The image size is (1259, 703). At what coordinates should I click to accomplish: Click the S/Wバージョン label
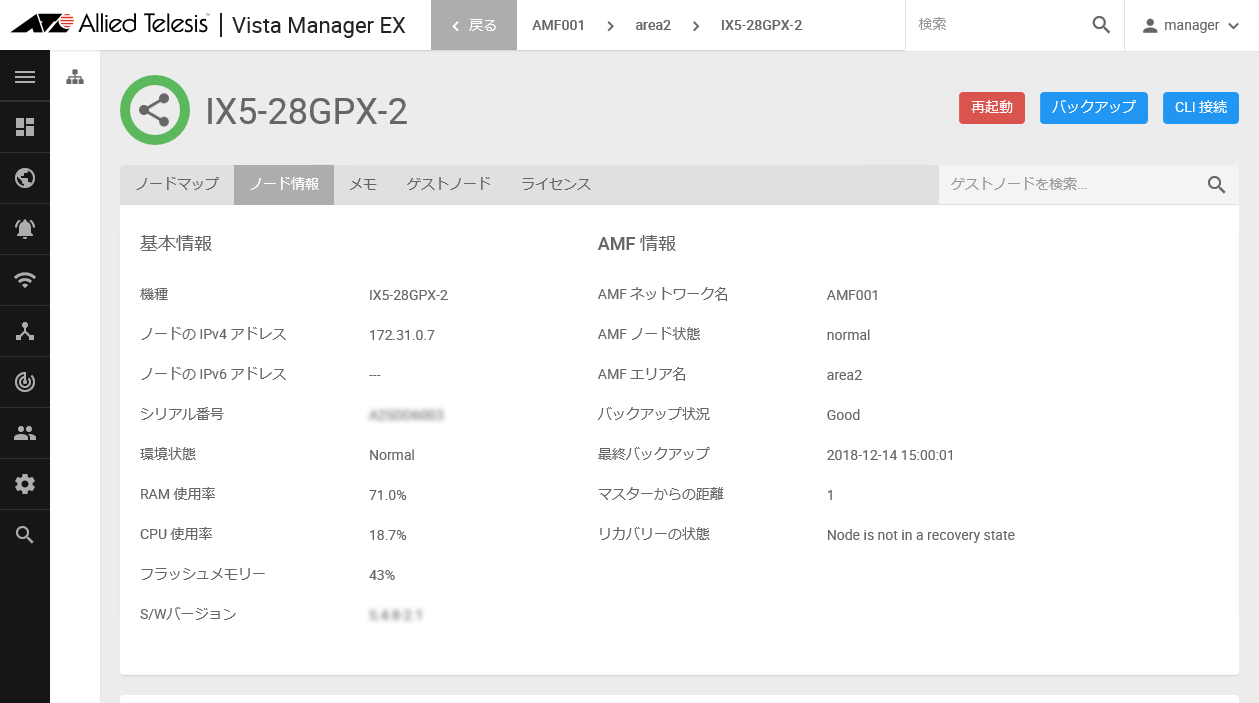188,614
